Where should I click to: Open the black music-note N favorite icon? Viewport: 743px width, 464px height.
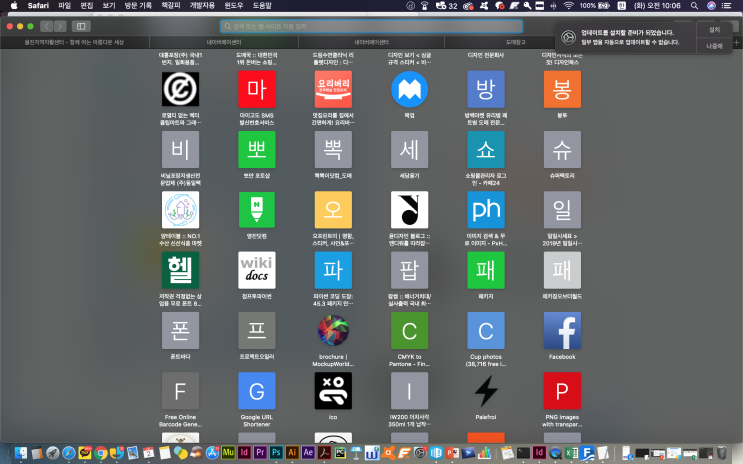409,209
